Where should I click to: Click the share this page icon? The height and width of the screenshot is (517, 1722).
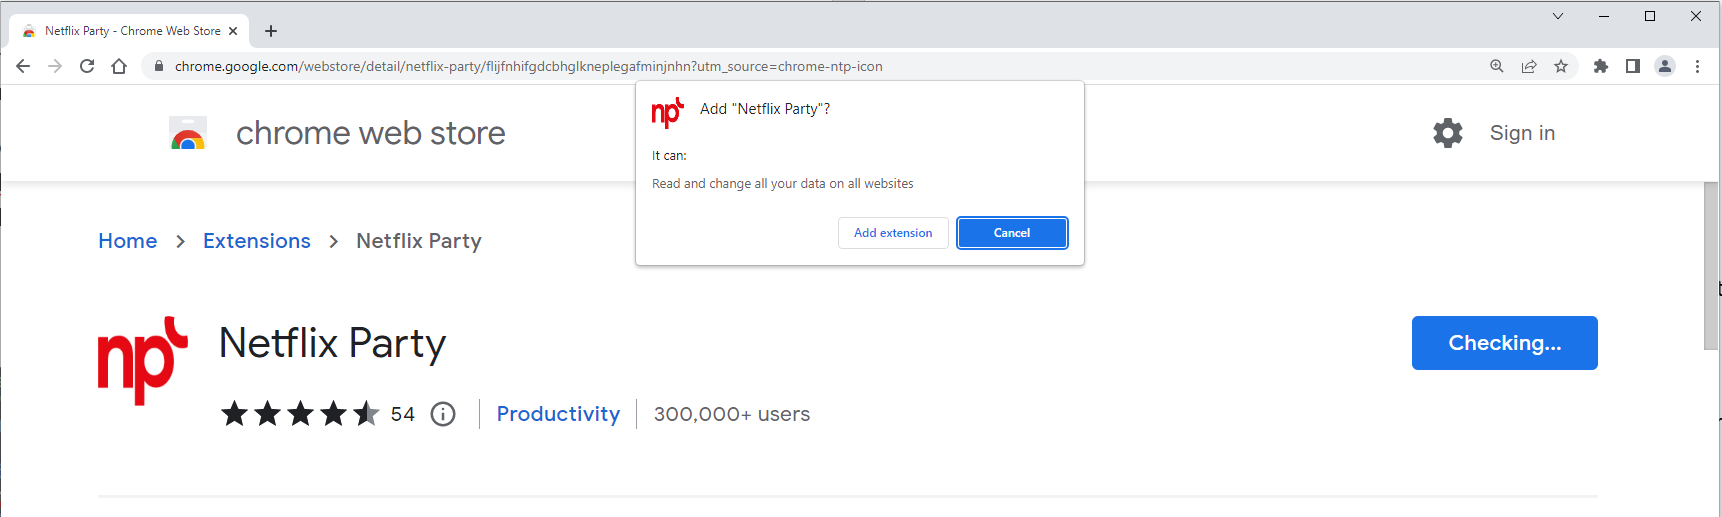pos(1529,66)
